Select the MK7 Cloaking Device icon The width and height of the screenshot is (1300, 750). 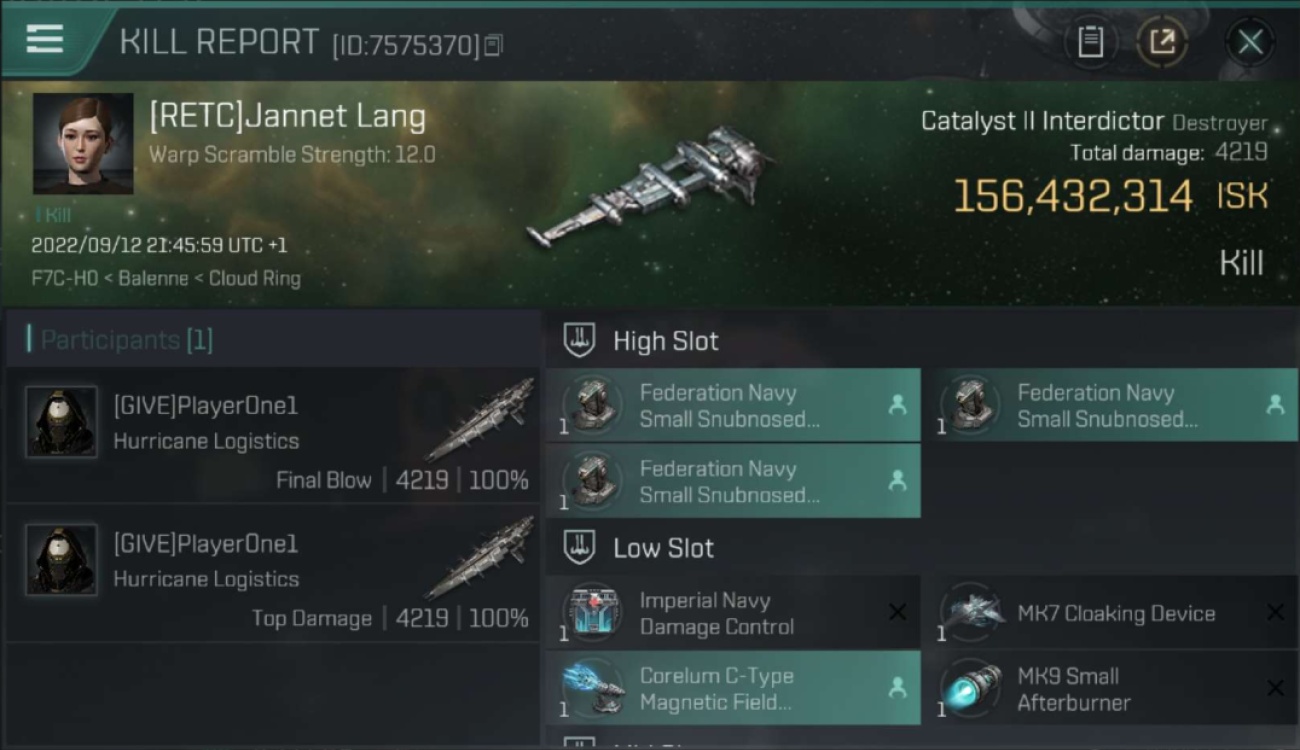click(x=970, y=613)
